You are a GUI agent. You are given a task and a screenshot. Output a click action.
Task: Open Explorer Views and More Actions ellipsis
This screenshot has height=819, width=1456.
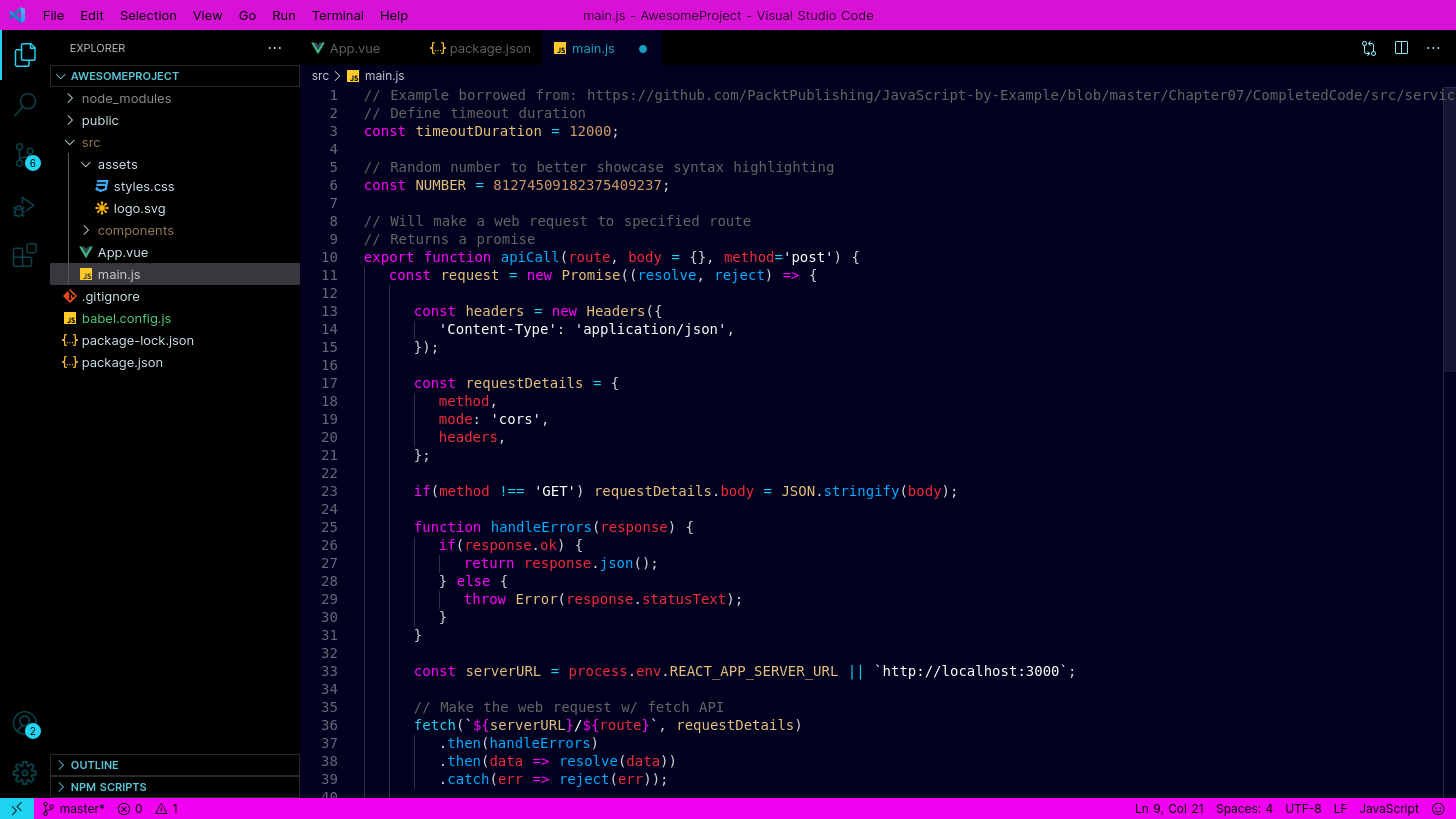275,48
